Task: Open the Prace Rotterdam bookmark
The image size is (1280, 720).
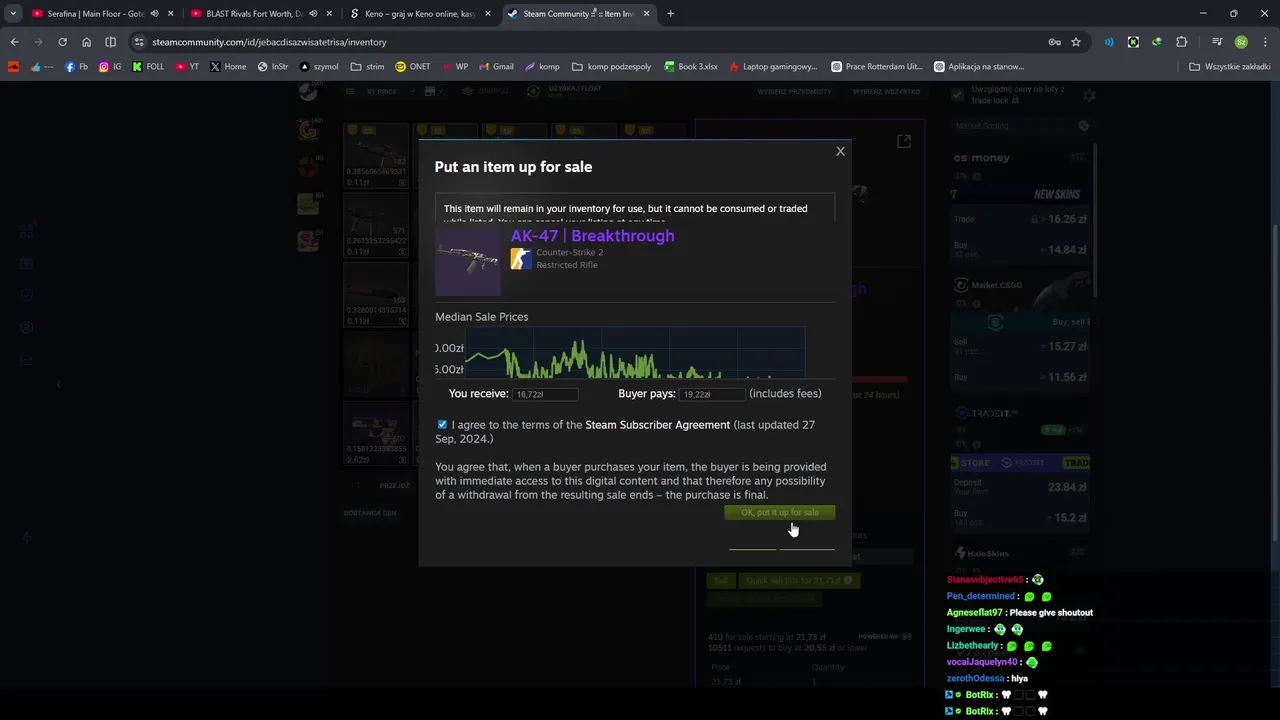Action: [x=877, y=67]
